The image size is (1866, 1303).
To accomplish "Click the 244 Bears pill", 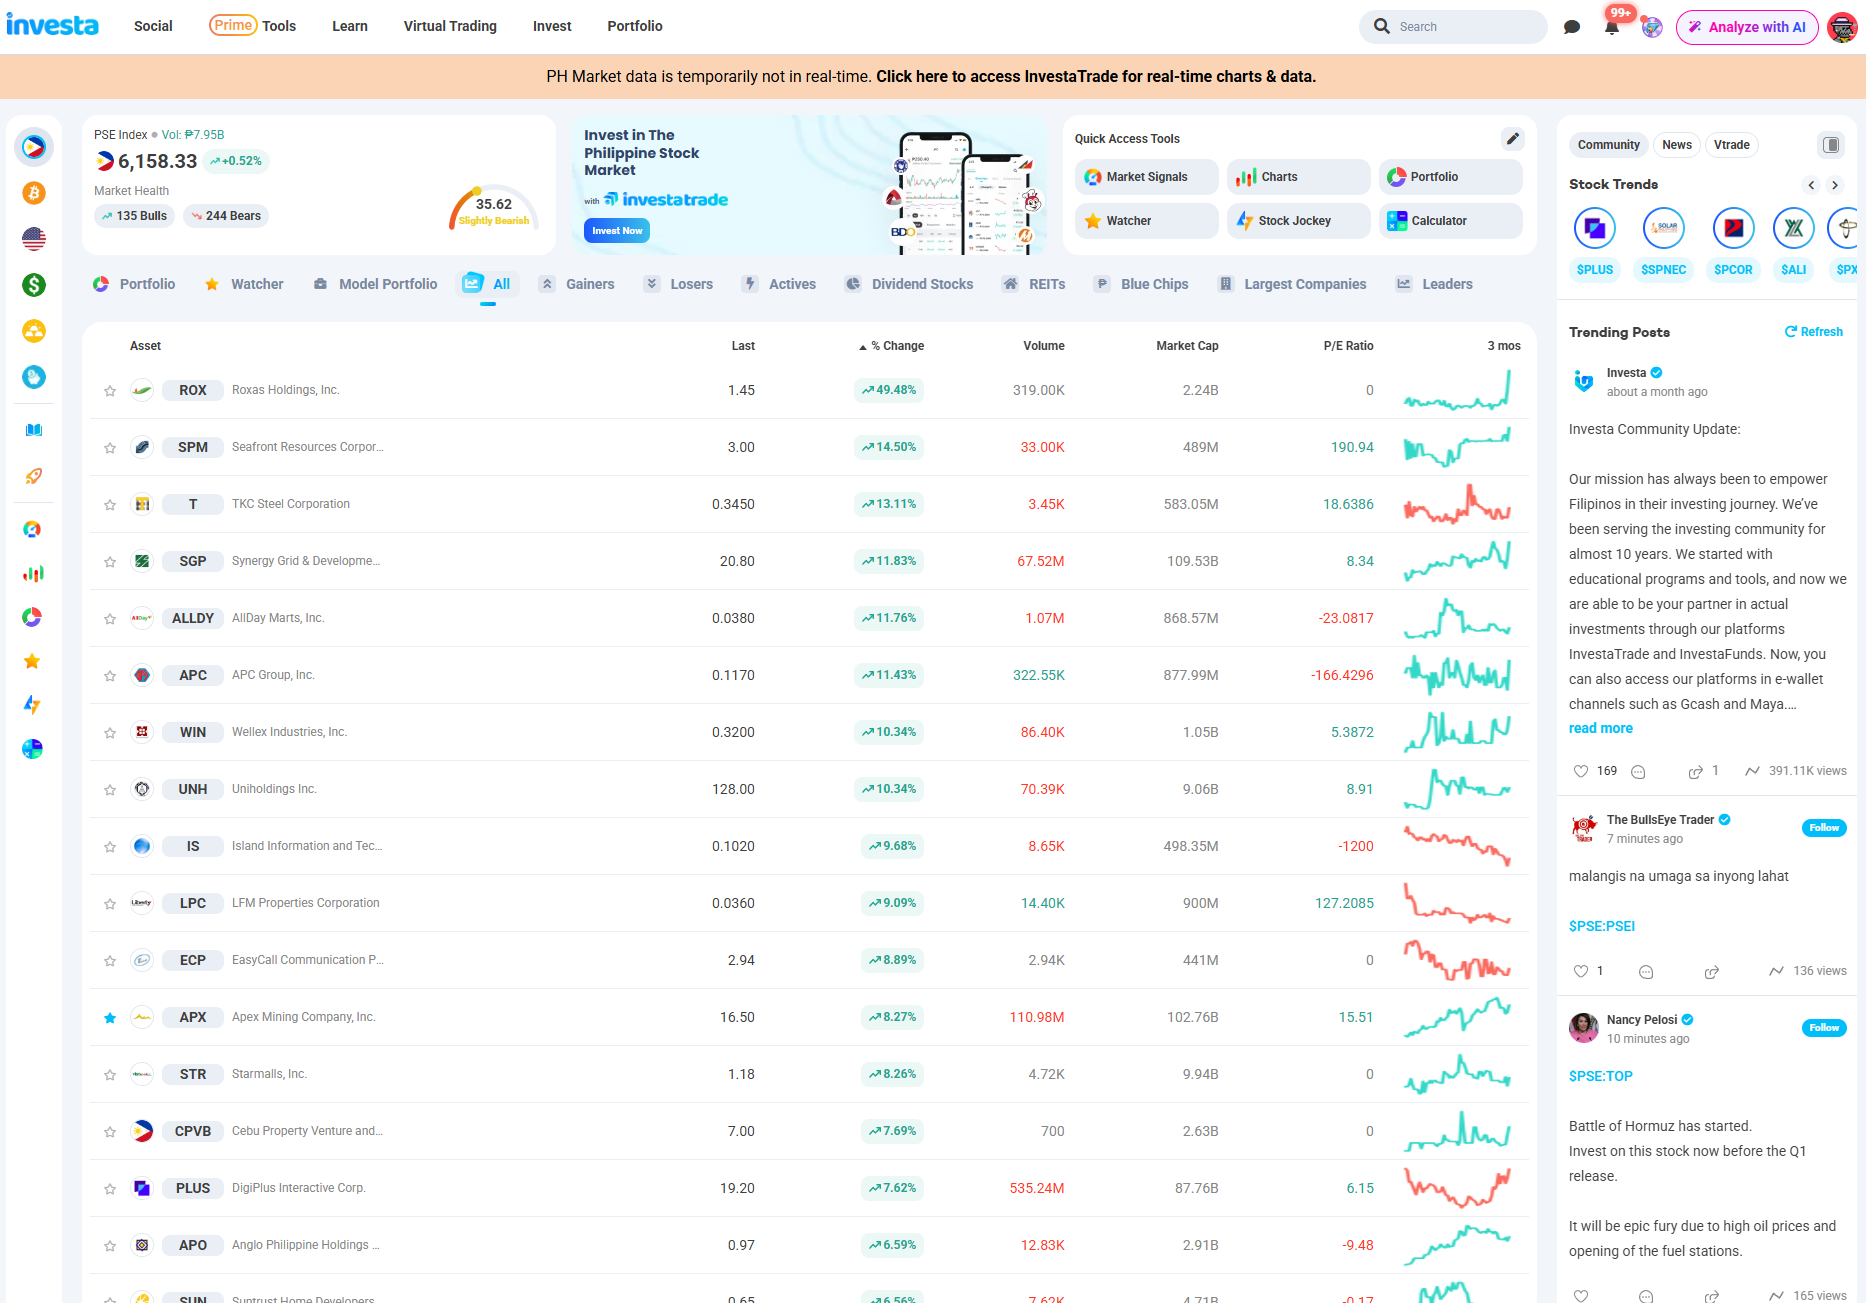I will [x=226, y=216].
